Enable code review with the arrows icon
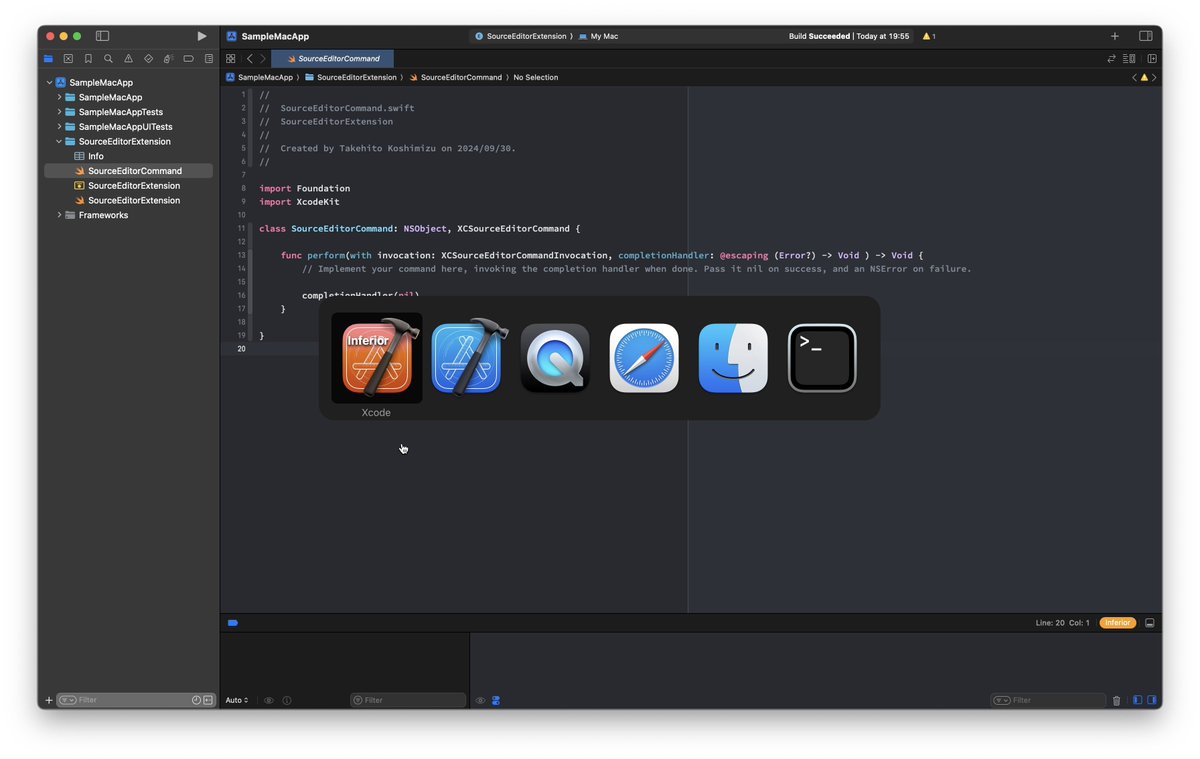 [x=1111, y=59]
